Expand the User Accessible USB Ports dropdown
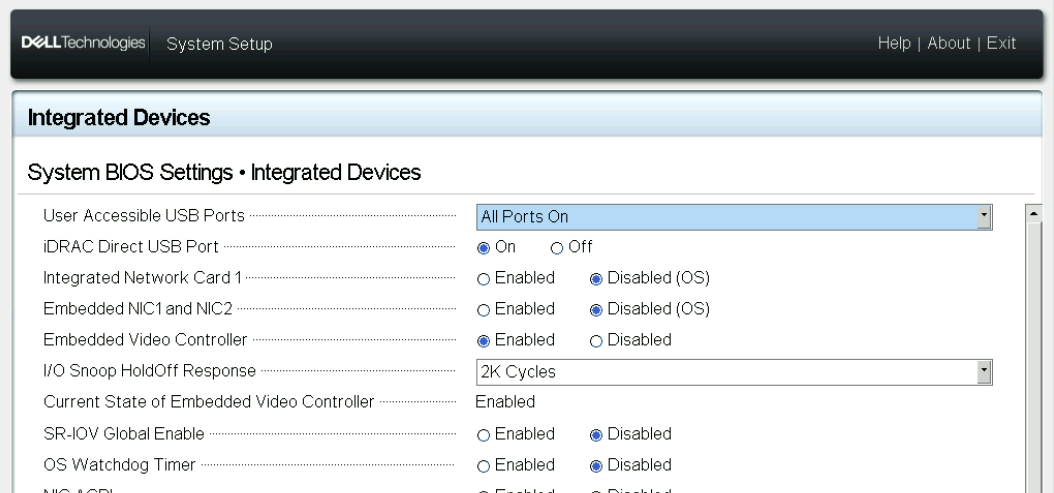This screenshot has height=493, width=1054. pos(725,216)
